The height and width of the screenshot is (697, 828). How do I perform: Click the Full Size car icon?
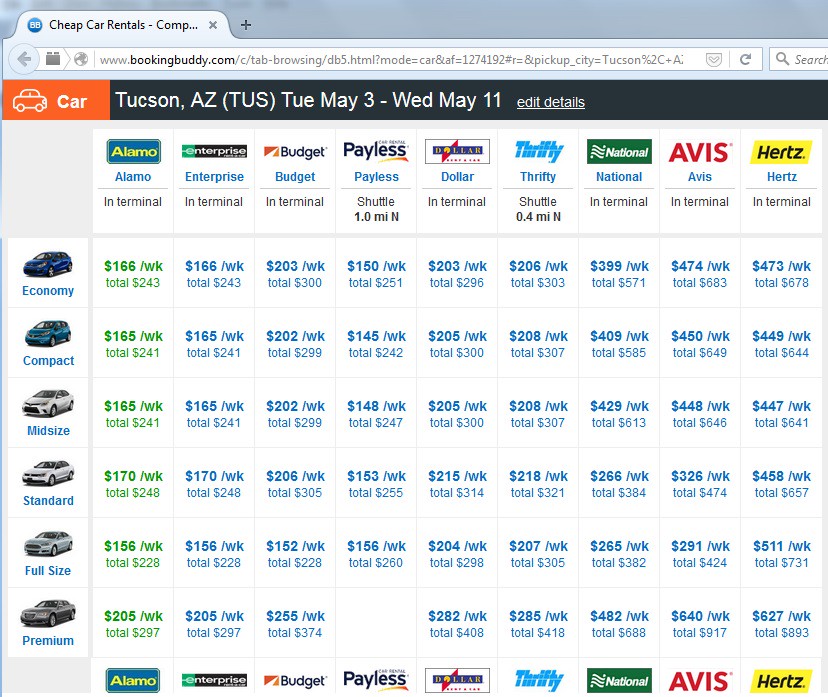(47, 546)
